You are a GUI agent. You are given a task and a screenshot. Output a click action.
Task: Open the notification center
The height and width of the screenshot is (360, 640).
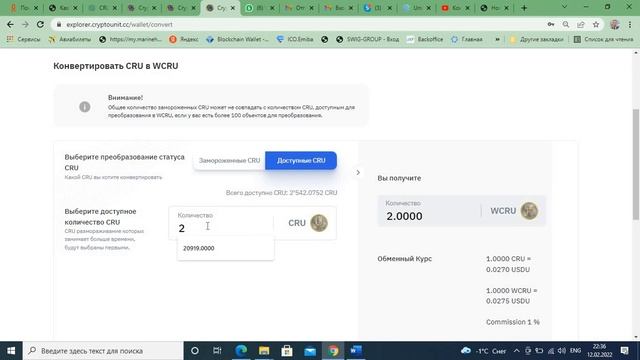tap(624, 351)
